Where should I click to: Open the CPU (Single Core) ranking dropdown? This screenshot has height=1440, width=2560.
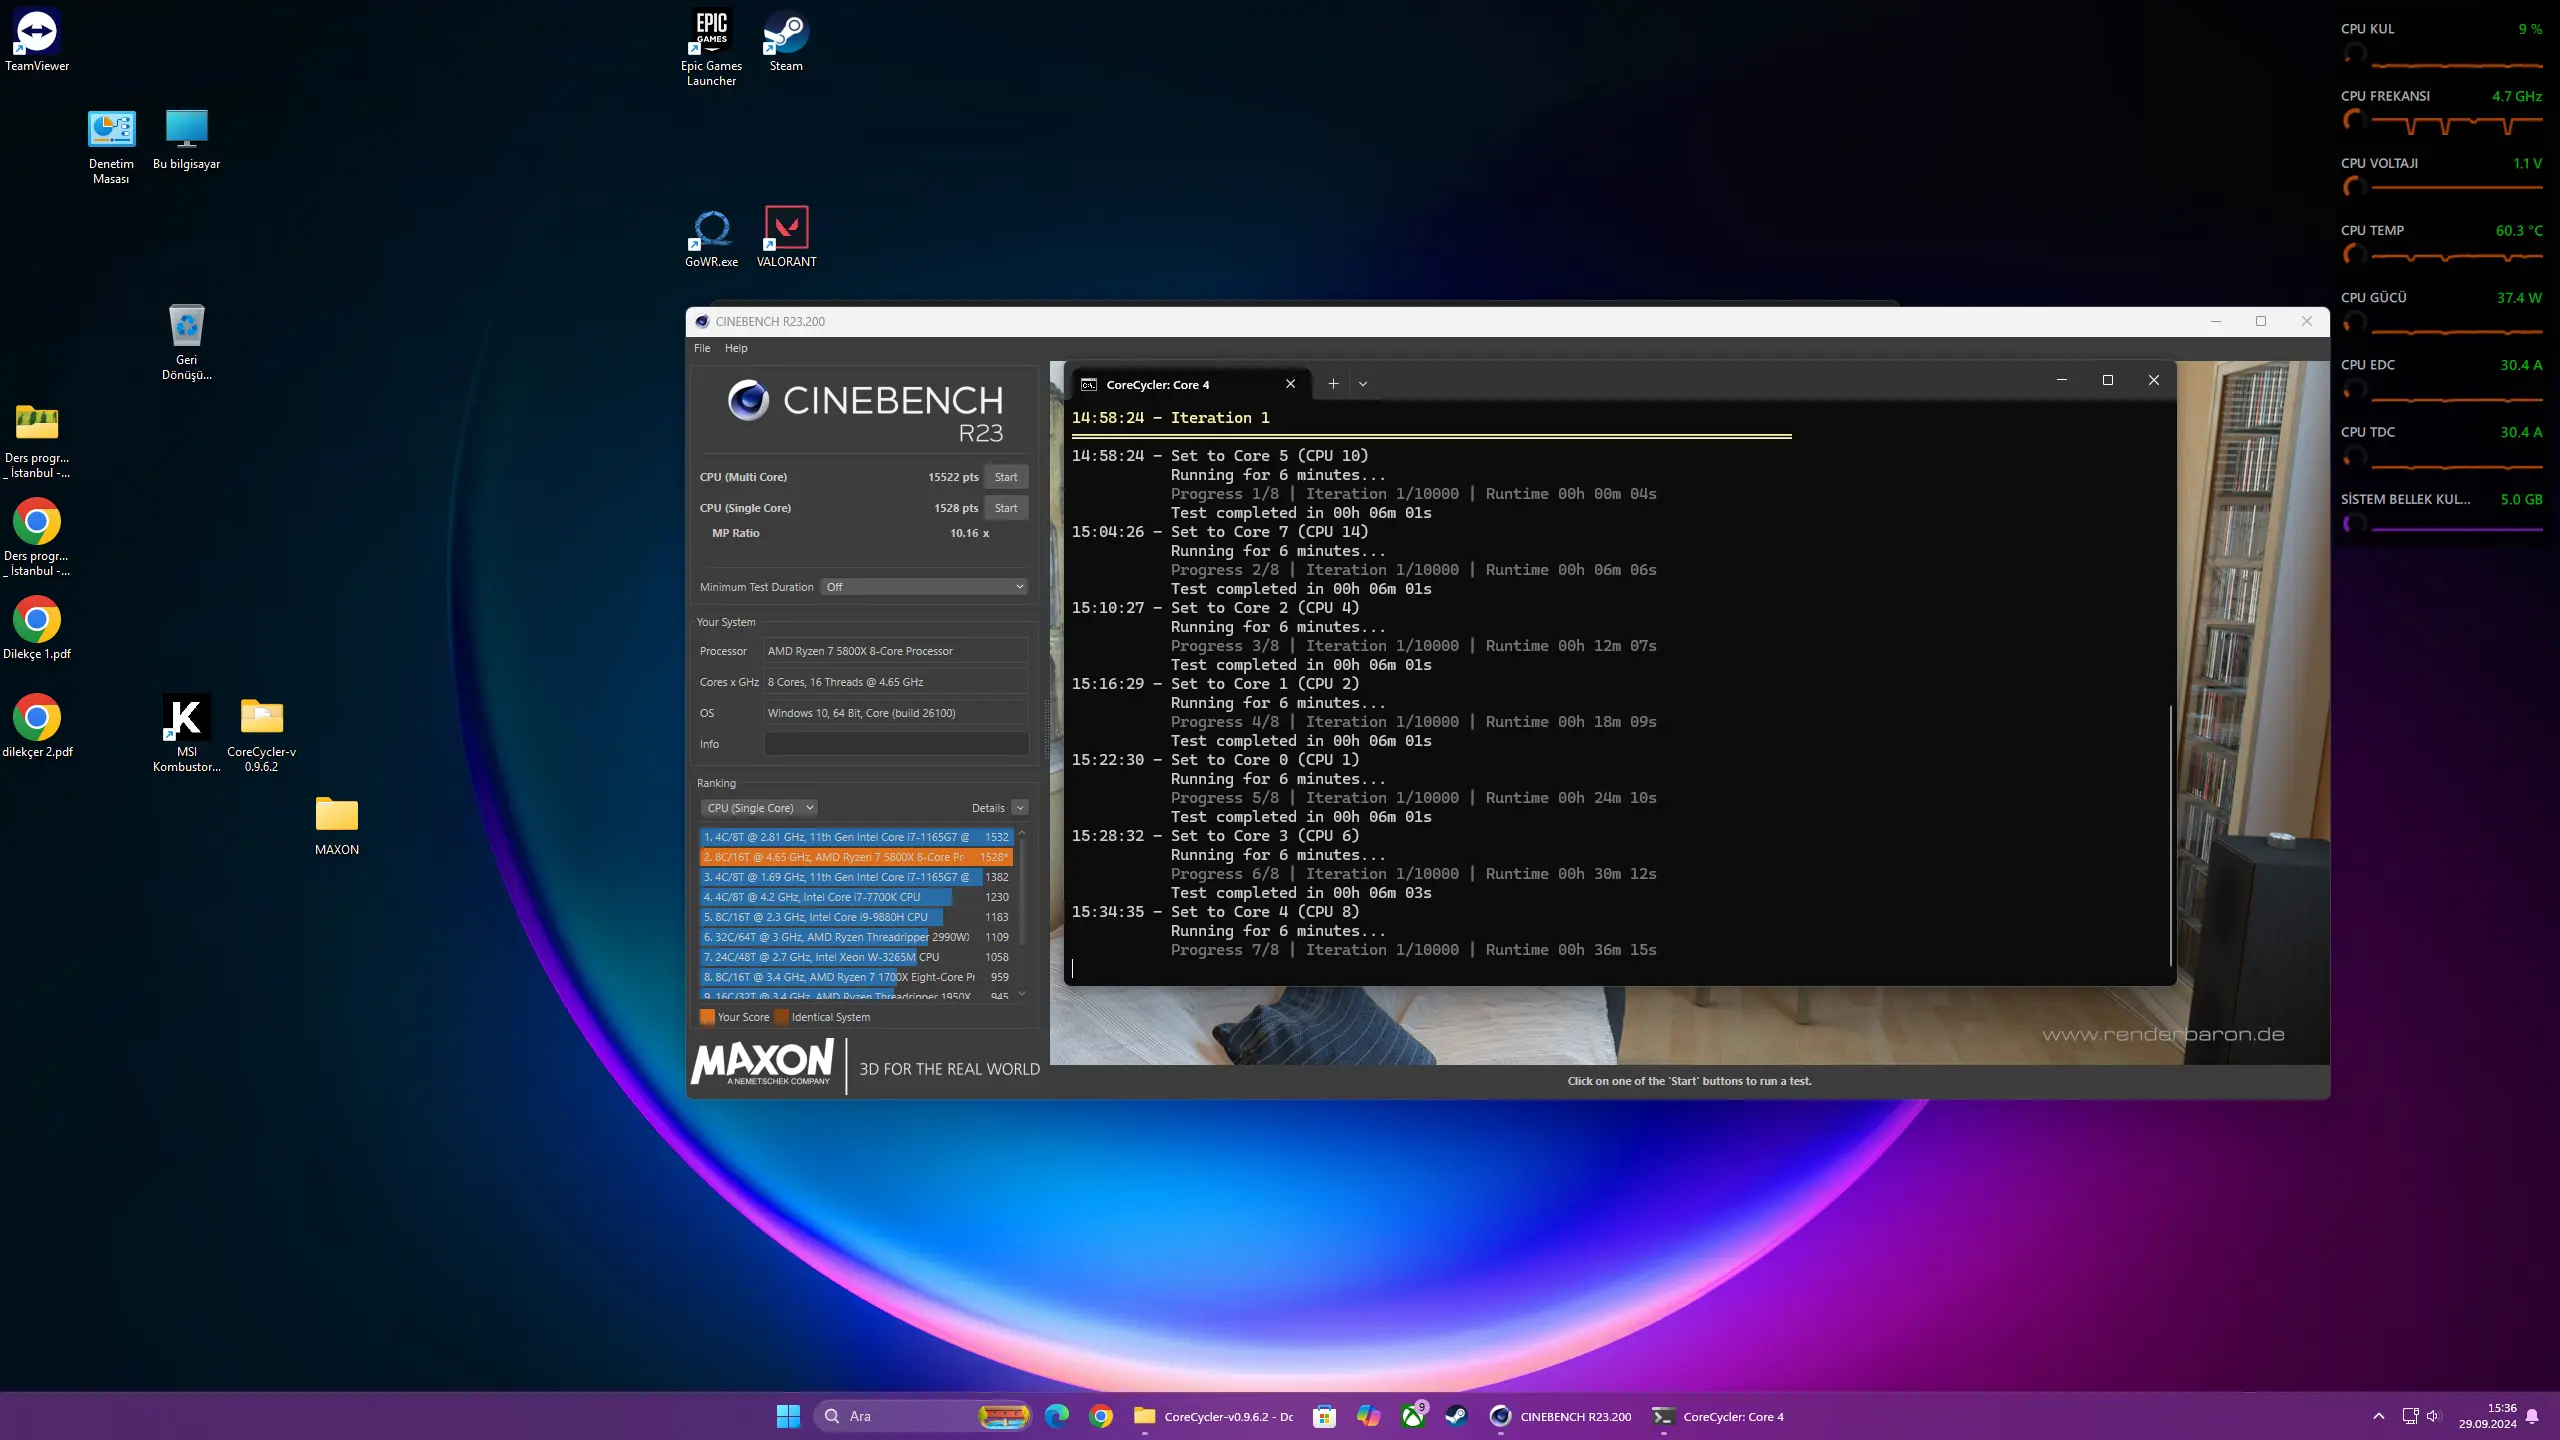[x=759, y=808]
